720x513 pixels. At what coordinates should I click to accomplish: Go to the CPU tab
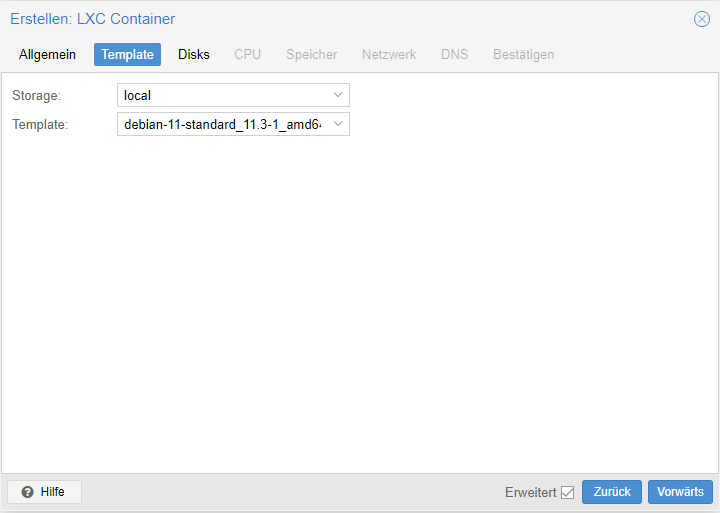(x=248, y=54)
